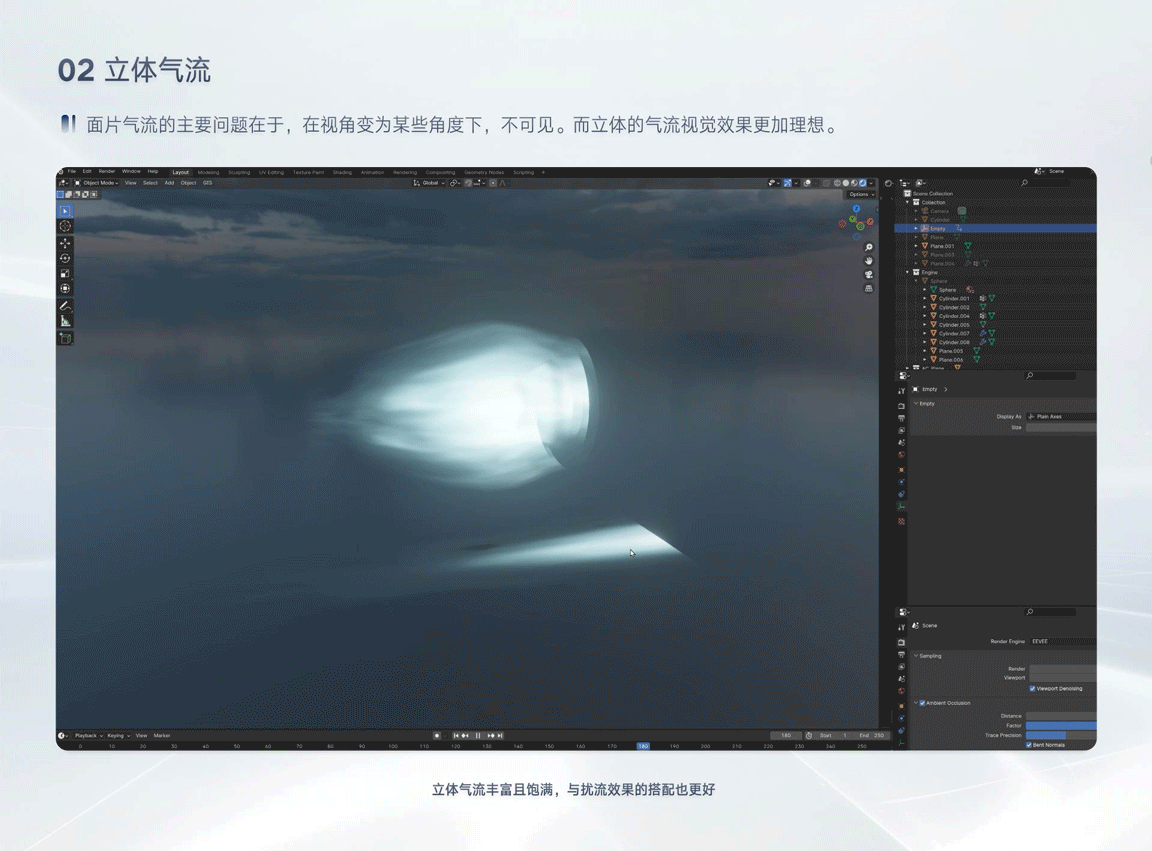Switch to the Shading workspace tab
1152x851 pixels.
click(x=342, y=173)
